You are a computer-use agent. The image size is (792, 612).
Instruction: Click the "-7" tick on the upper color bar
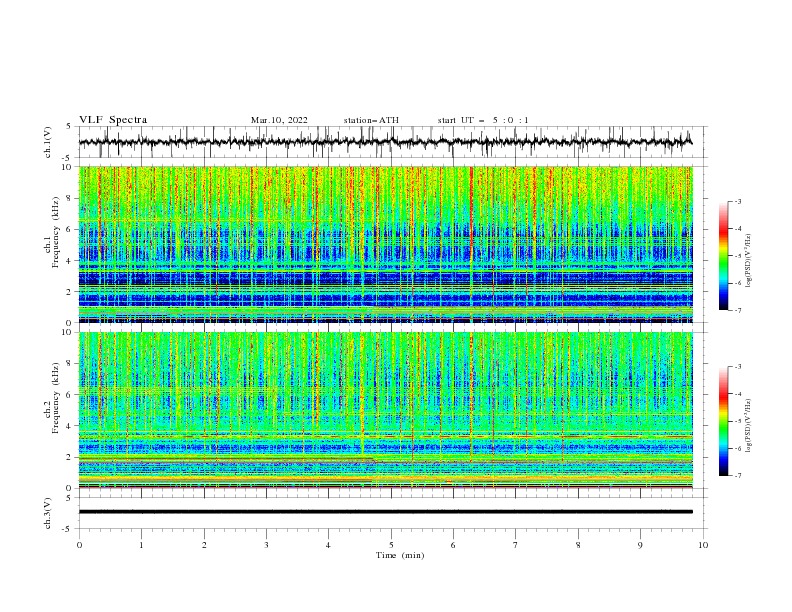738,310
